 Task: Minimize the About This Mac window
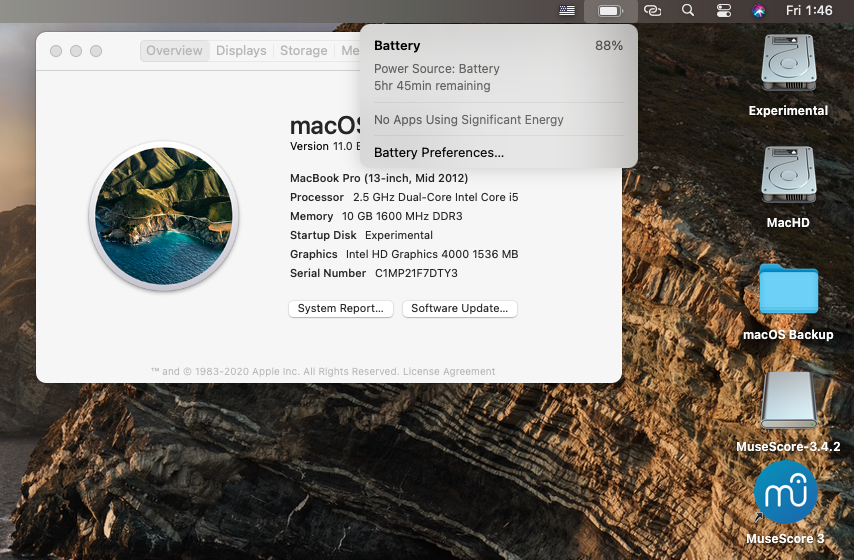pyautogui.click(x=76, y=51)
